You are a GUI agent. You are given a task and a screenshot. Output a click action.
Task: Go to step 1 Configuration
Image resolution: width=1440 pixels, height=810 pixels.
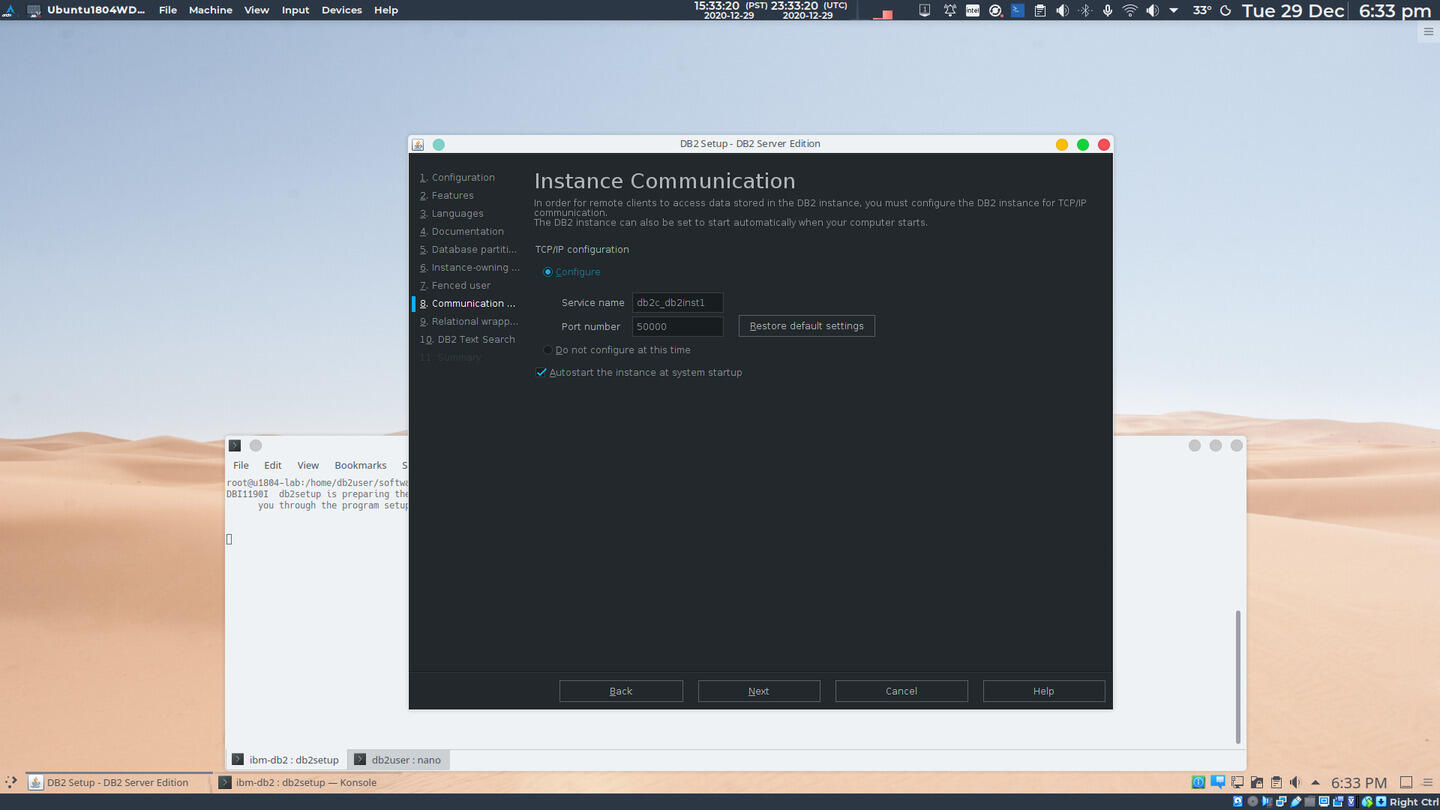pyautogui.click(x=457, y=177)
